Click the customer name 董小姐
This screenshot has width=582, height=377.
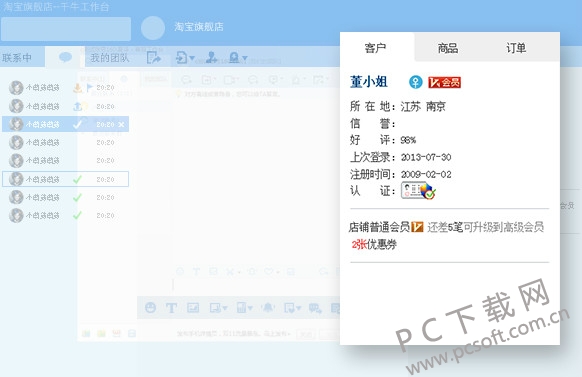(x=369, y=82)
